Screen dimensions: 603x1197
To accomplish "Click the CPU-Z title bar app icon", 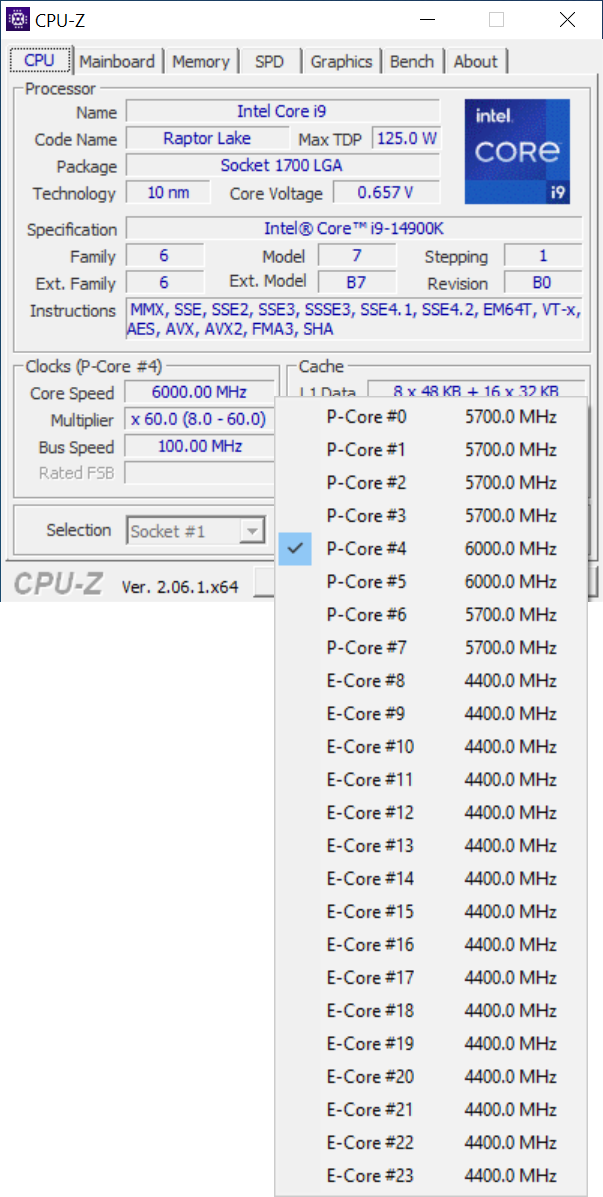I will pyautogui.click(x=18, y=20).
